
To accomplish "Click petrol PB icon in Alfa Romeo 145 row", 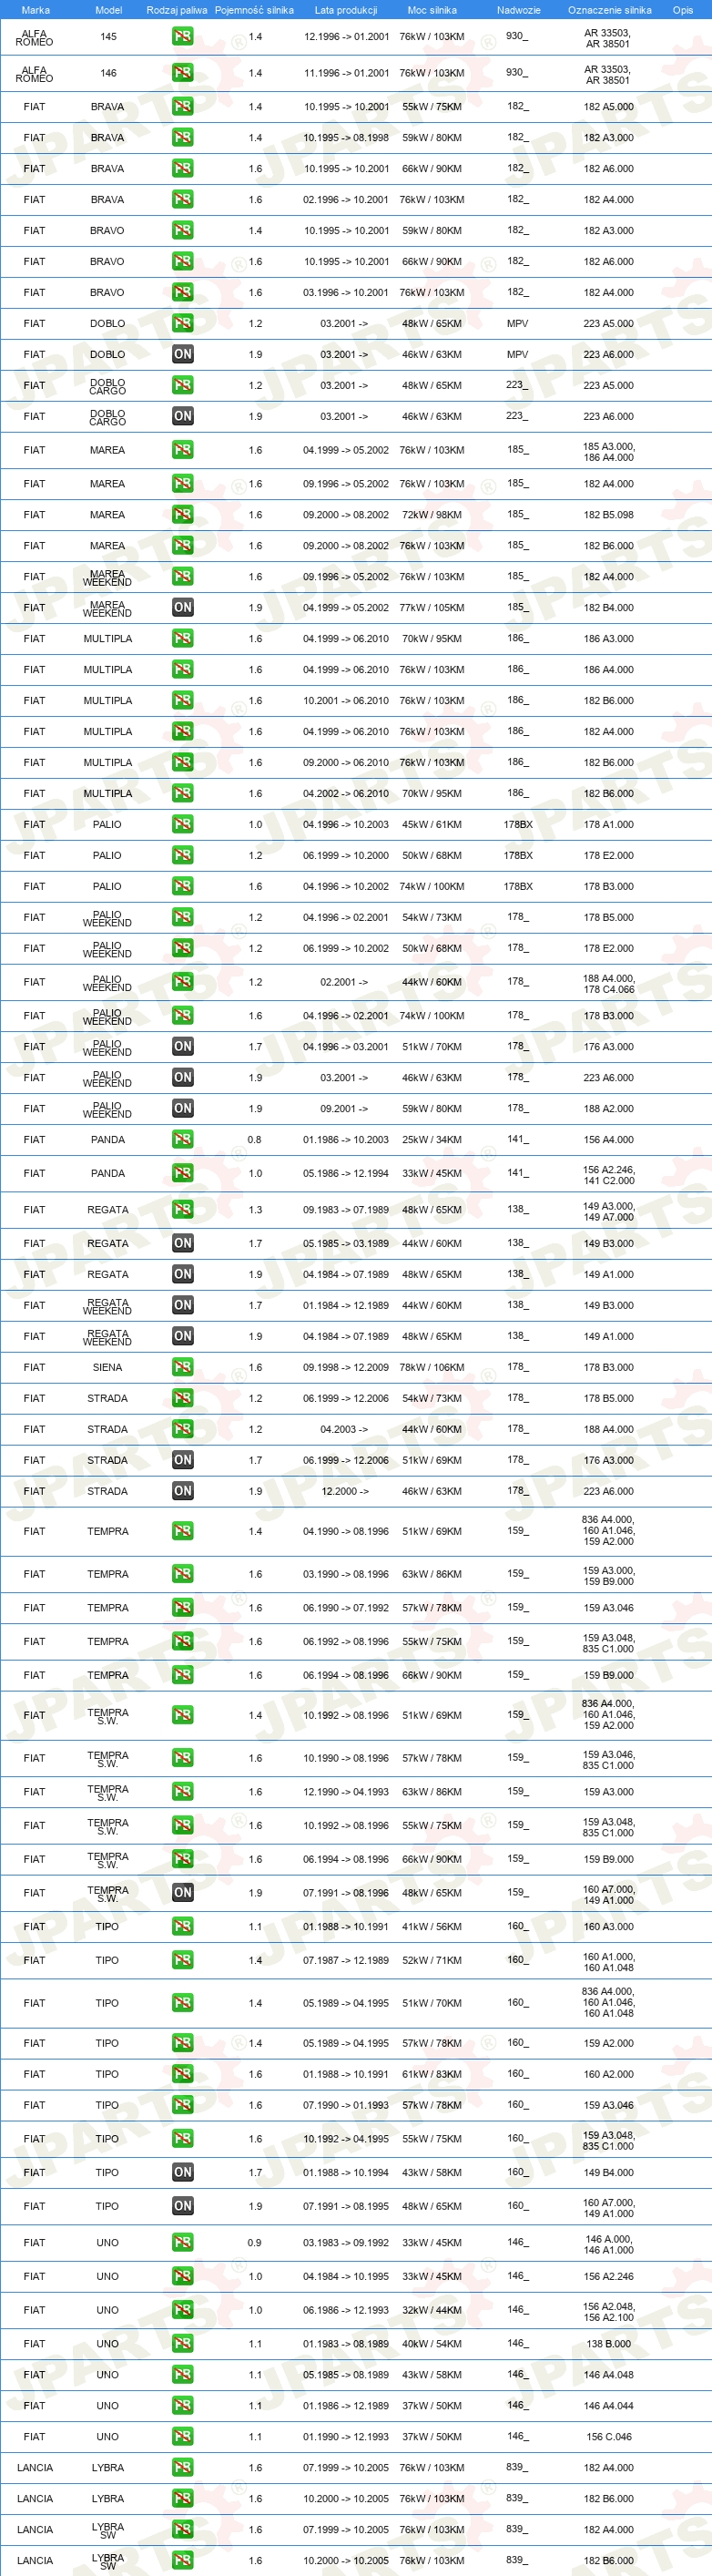I will [182, 37].
